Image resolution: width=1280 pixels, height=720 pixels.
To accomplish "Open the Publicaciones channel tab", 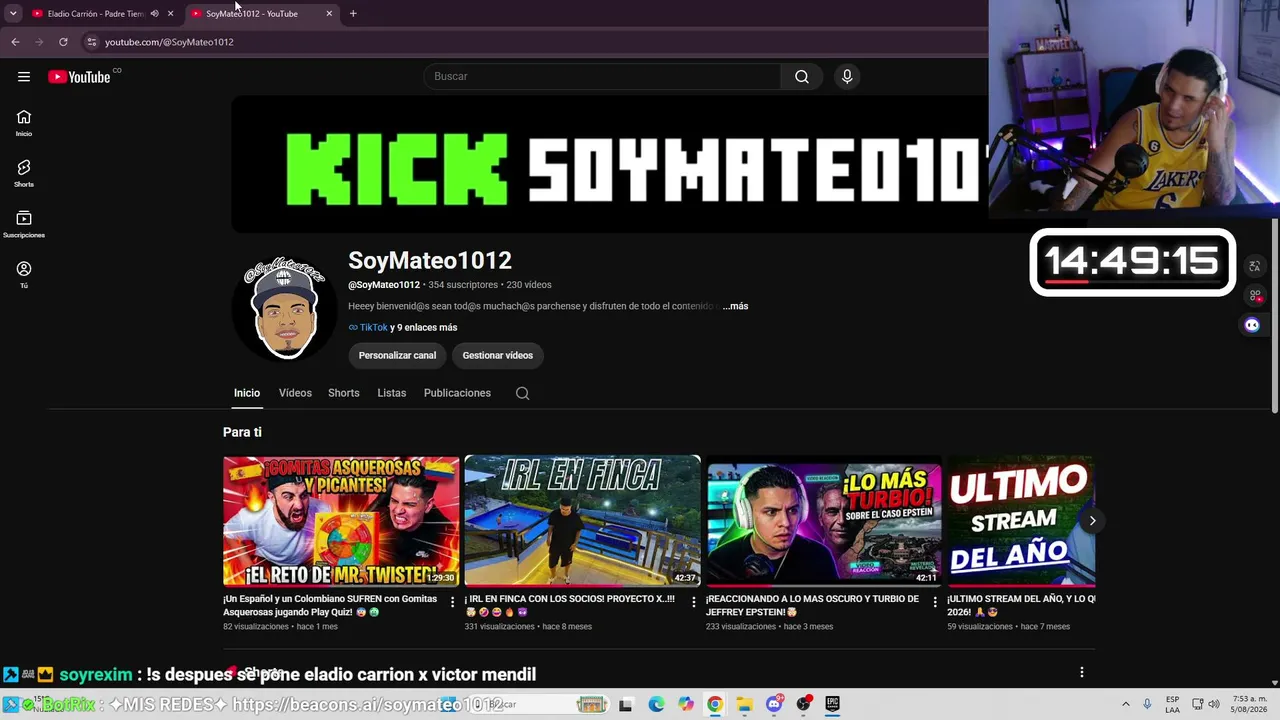I will (457, 393).
